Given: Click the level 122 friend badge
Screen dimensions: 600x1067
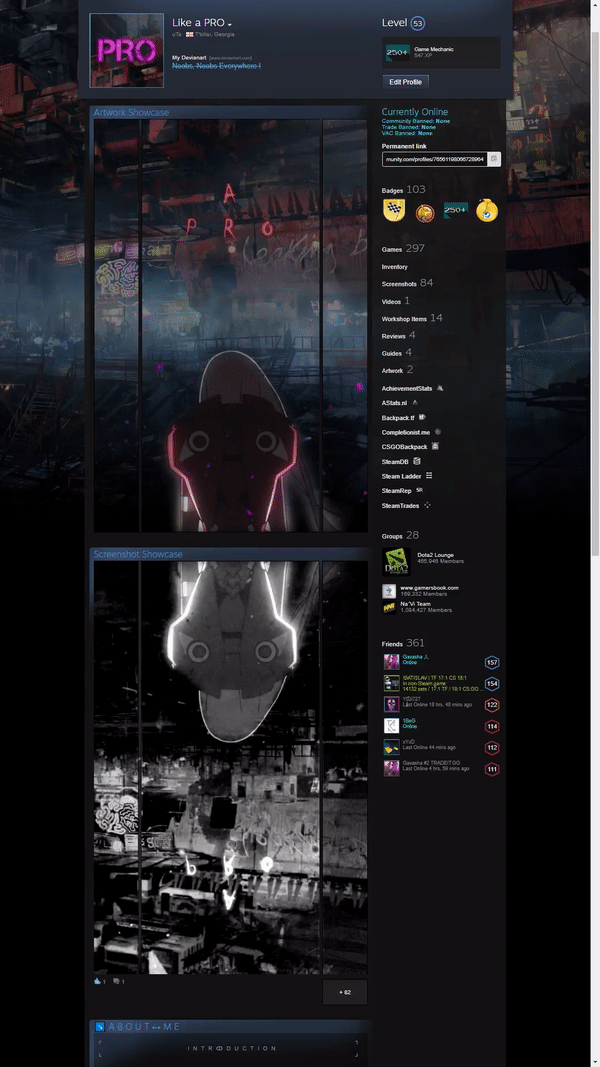Looking at the screenshot, I should [x=492, y=705].
